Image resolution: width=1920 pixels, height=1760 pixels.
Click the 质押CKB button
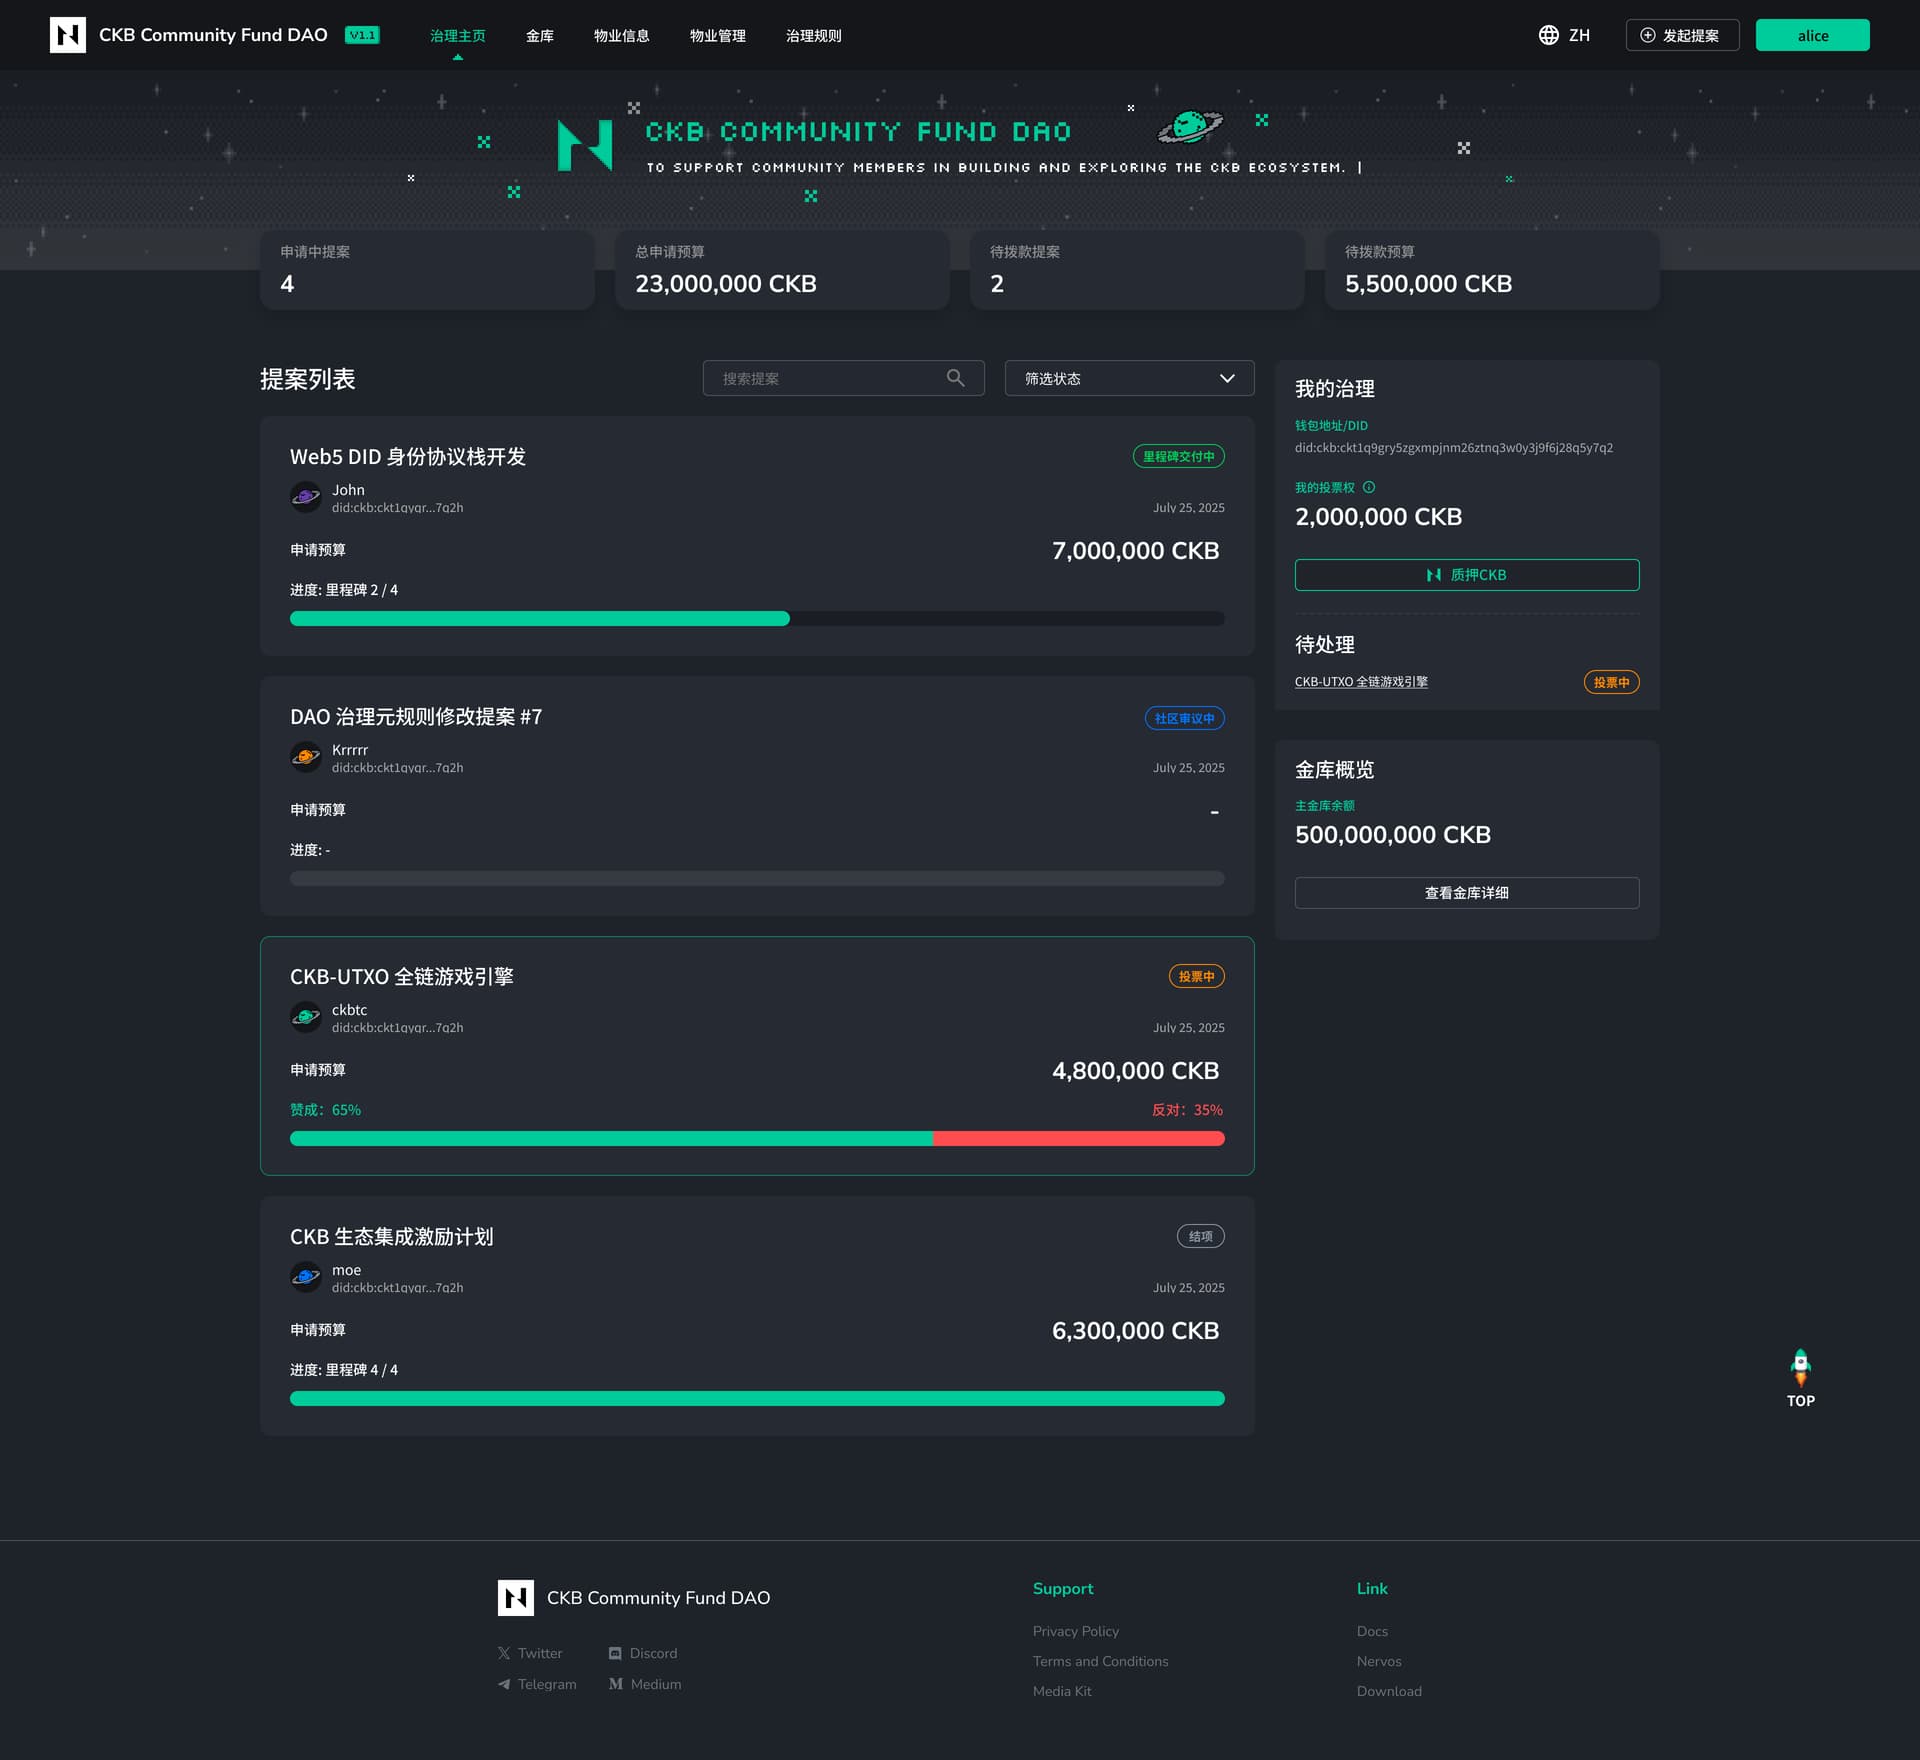point(1466,575)
